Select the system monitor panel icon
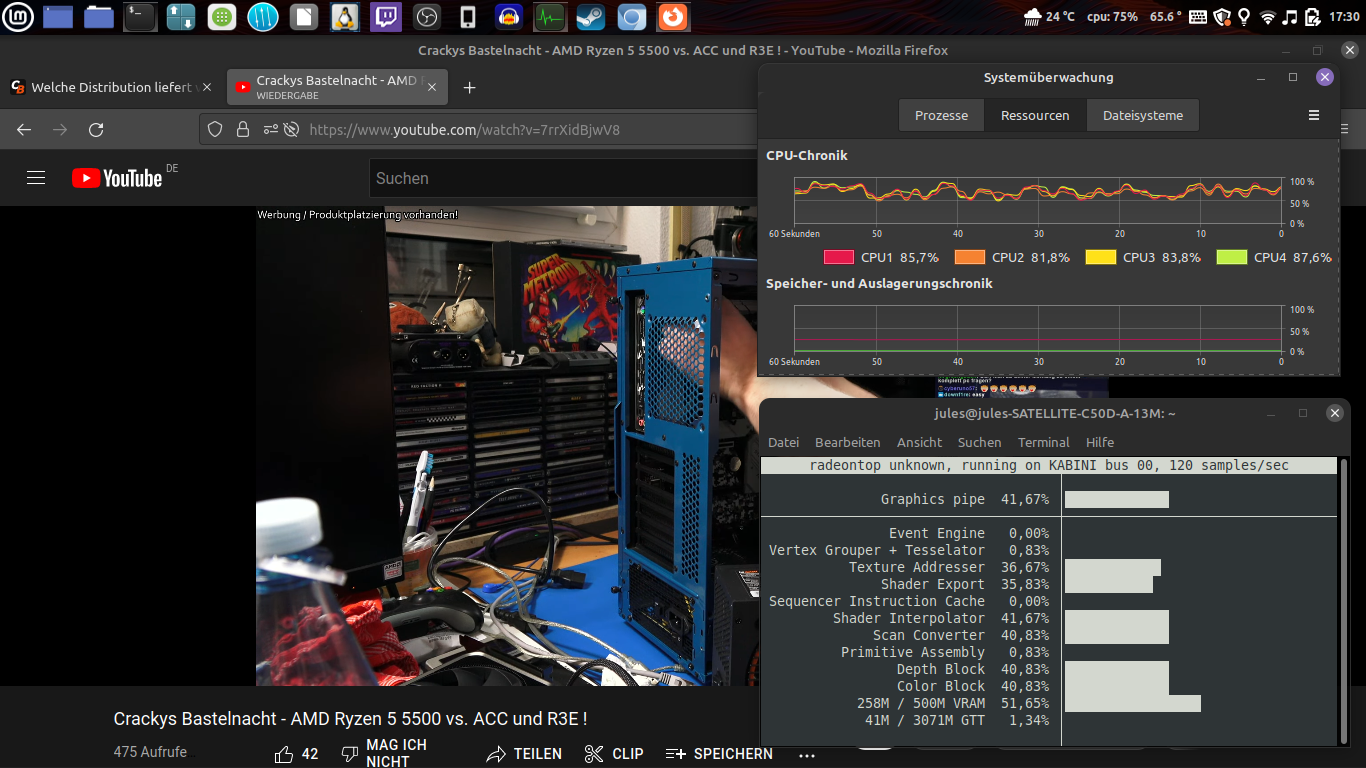 [x=550, y=16]
